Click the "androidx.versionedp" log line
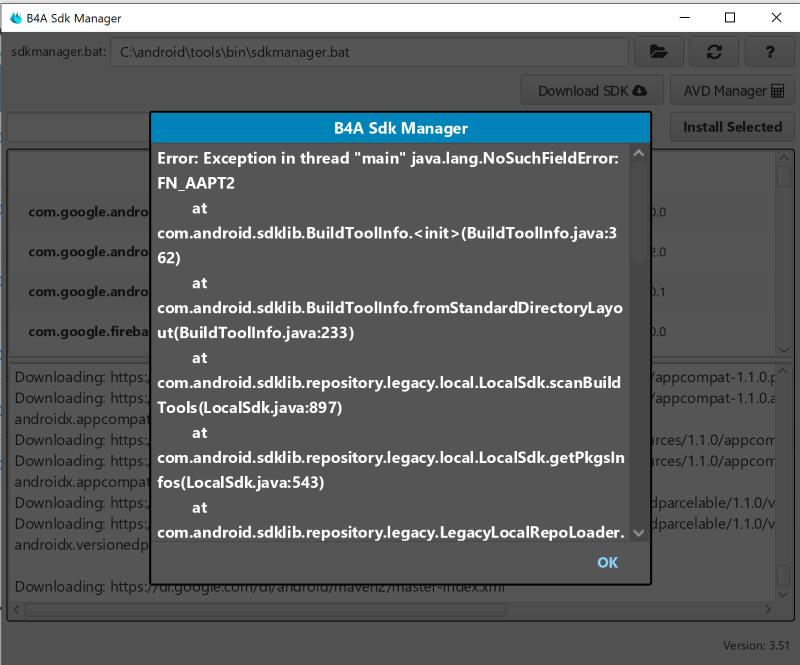The height and width of the screenshot is (665, 800). pos(82,545)
